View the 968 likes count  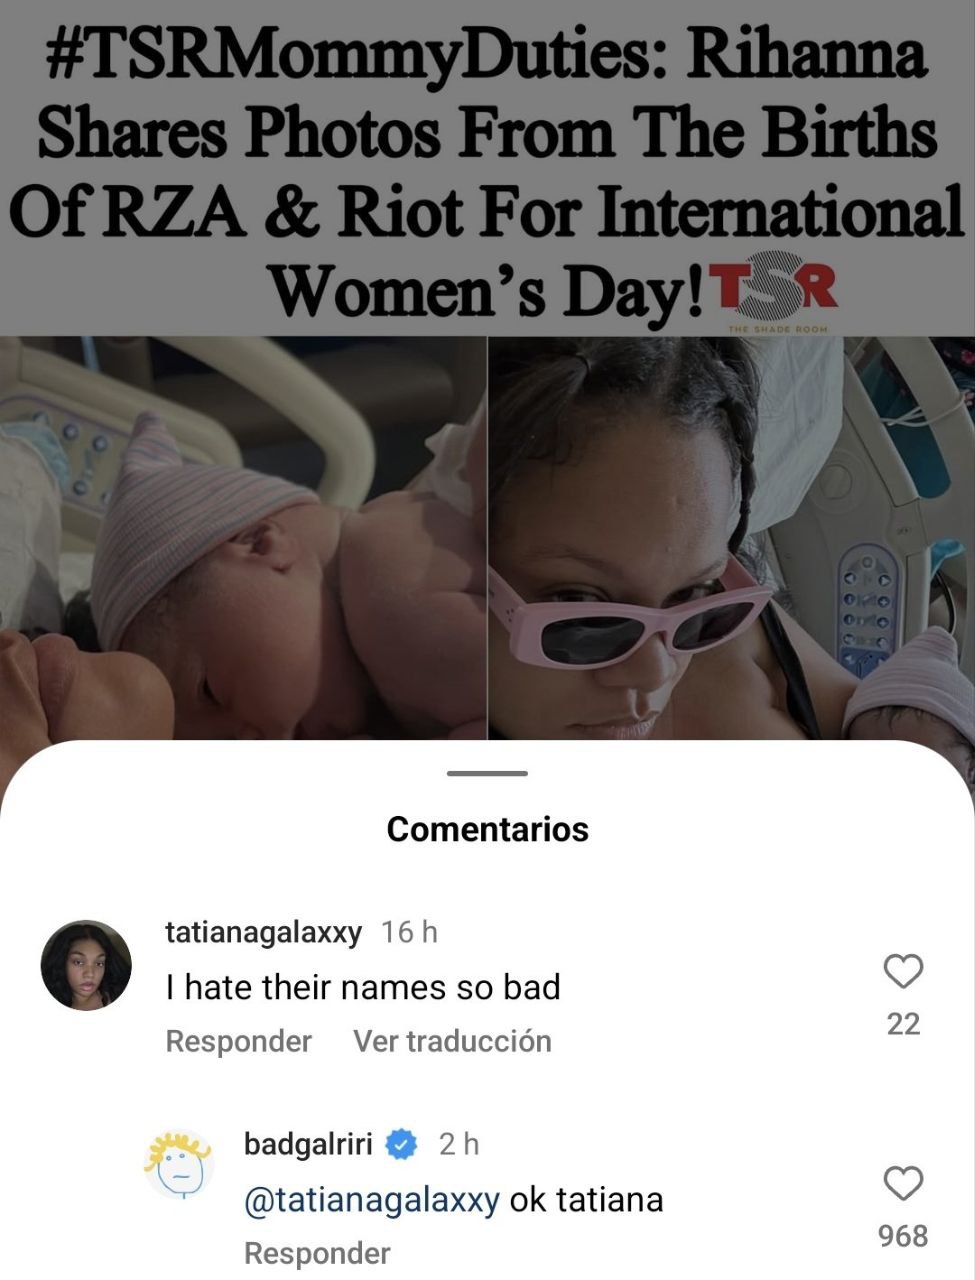903,1236
